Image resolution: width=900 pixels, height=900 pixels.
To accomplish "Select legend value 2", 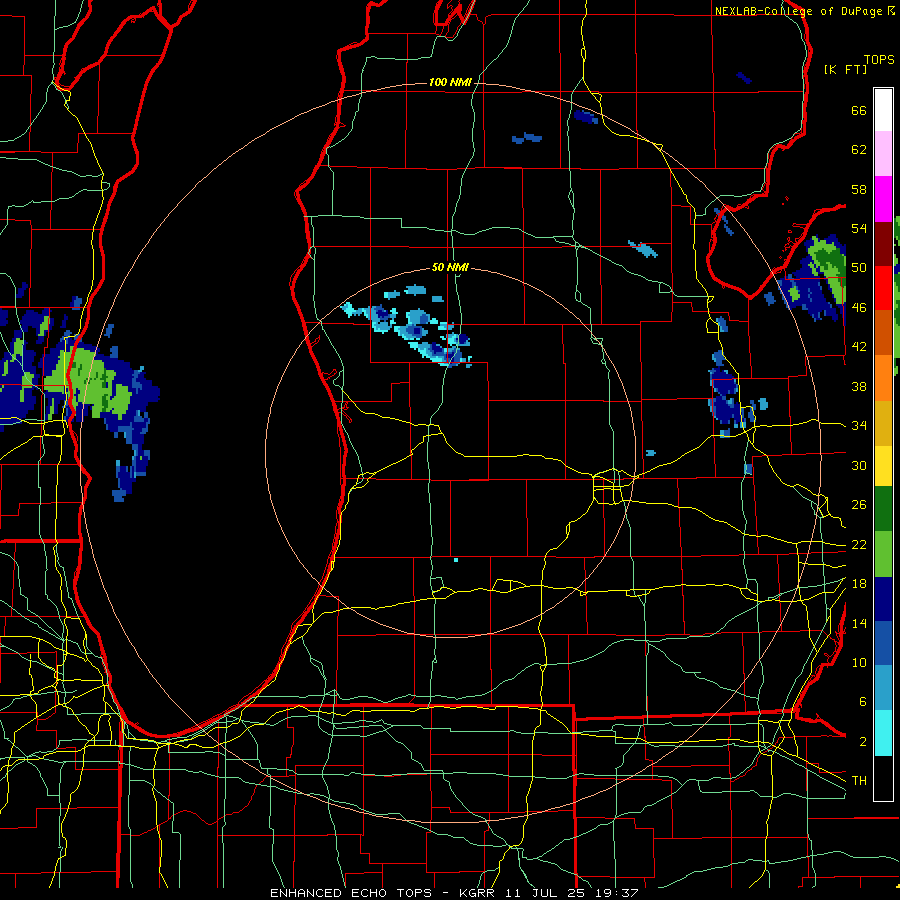I will pos(862,742).
